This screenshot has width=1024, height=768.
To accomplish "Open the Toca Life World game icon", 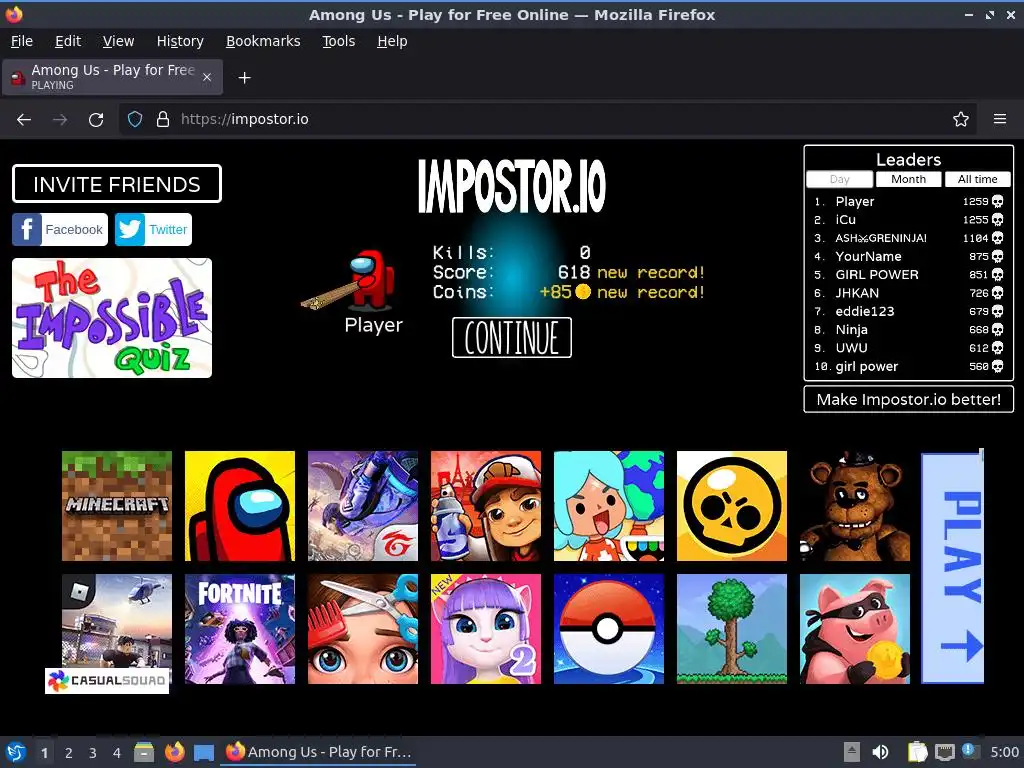I will click(x=609, y=505).
